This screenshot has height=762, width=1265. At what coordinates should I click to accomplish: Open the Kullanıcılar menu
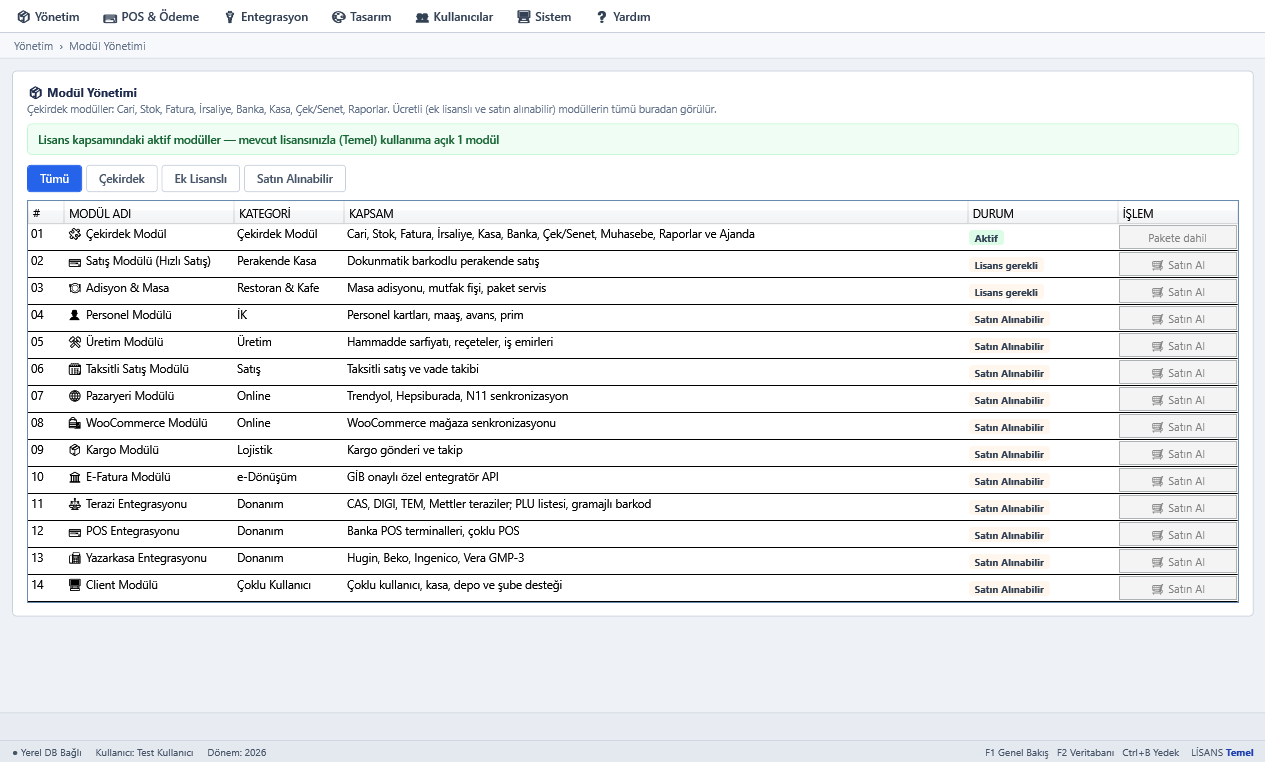(x=454, y=17)
